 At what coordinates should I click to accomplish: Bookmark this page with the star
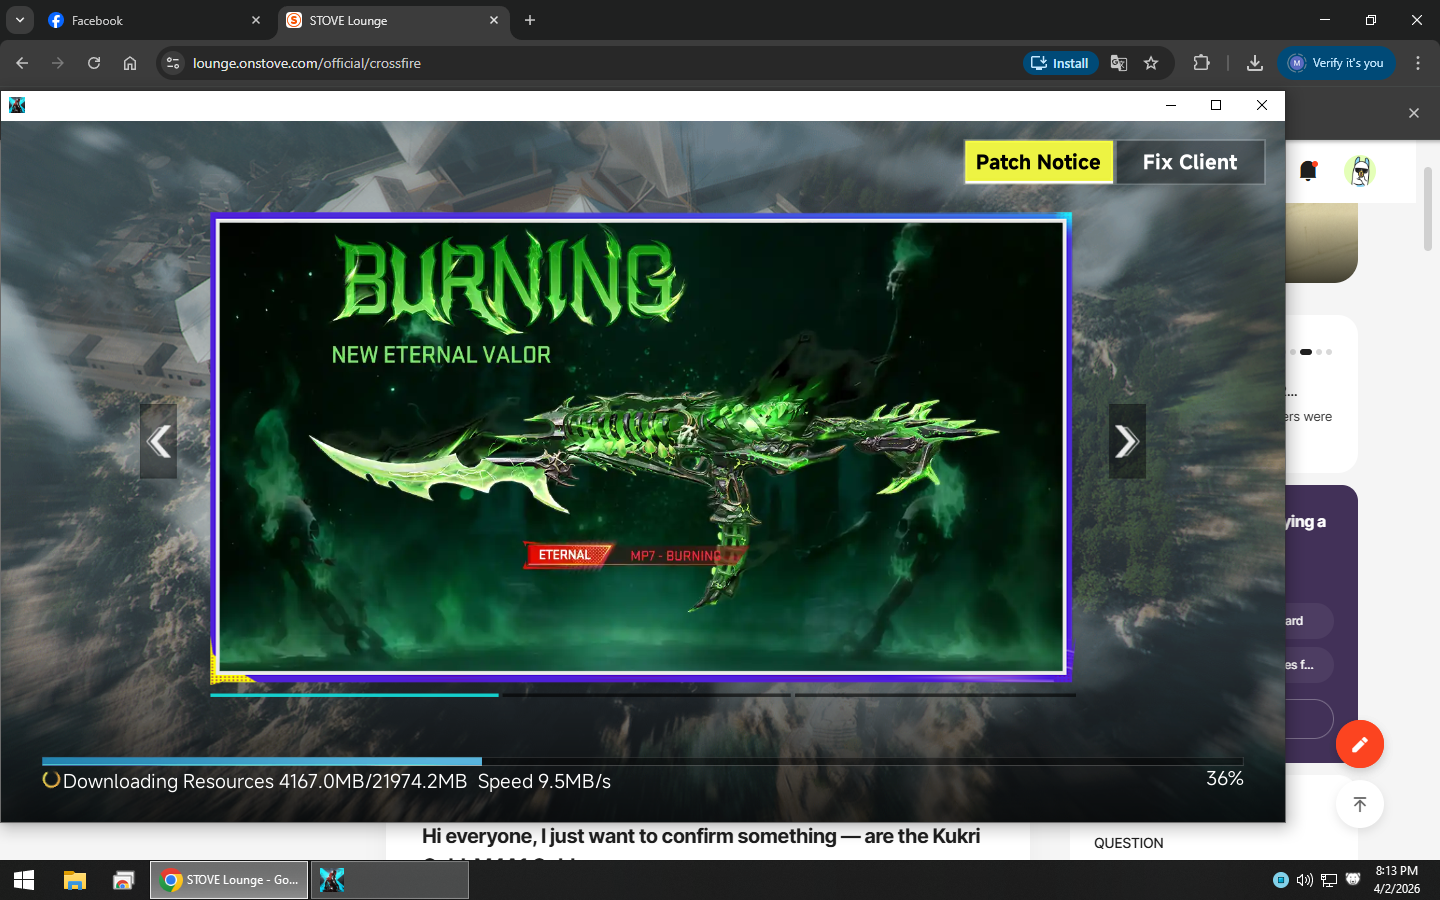tap(1151, 63)
